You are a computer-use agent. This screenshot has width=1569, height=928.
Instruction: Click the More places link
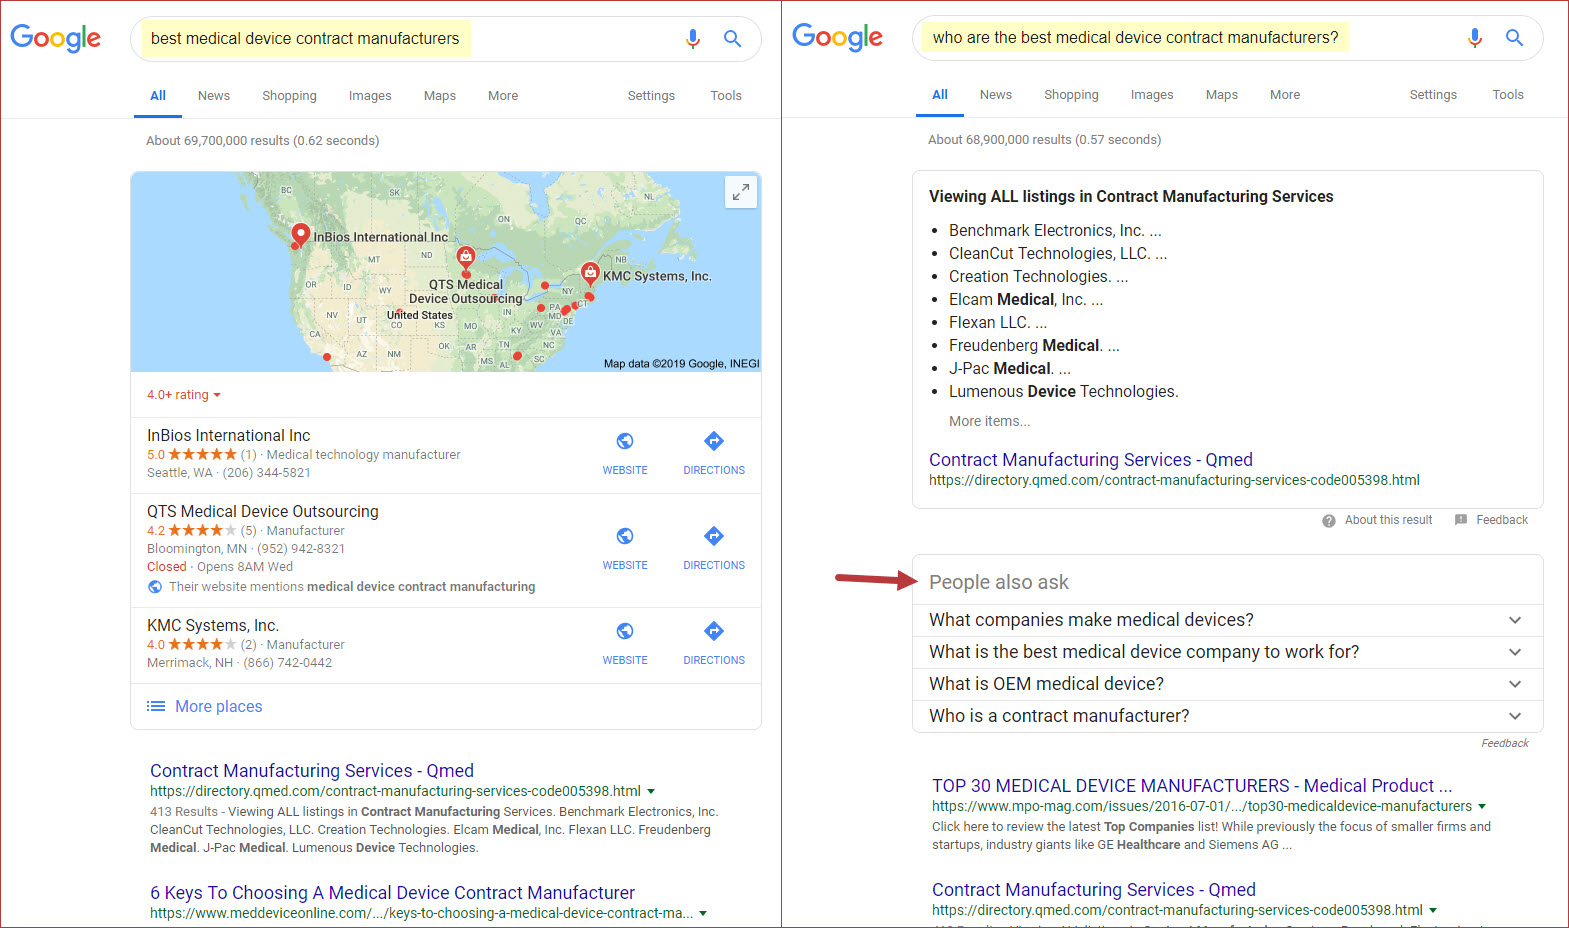[x=219, y=706]
